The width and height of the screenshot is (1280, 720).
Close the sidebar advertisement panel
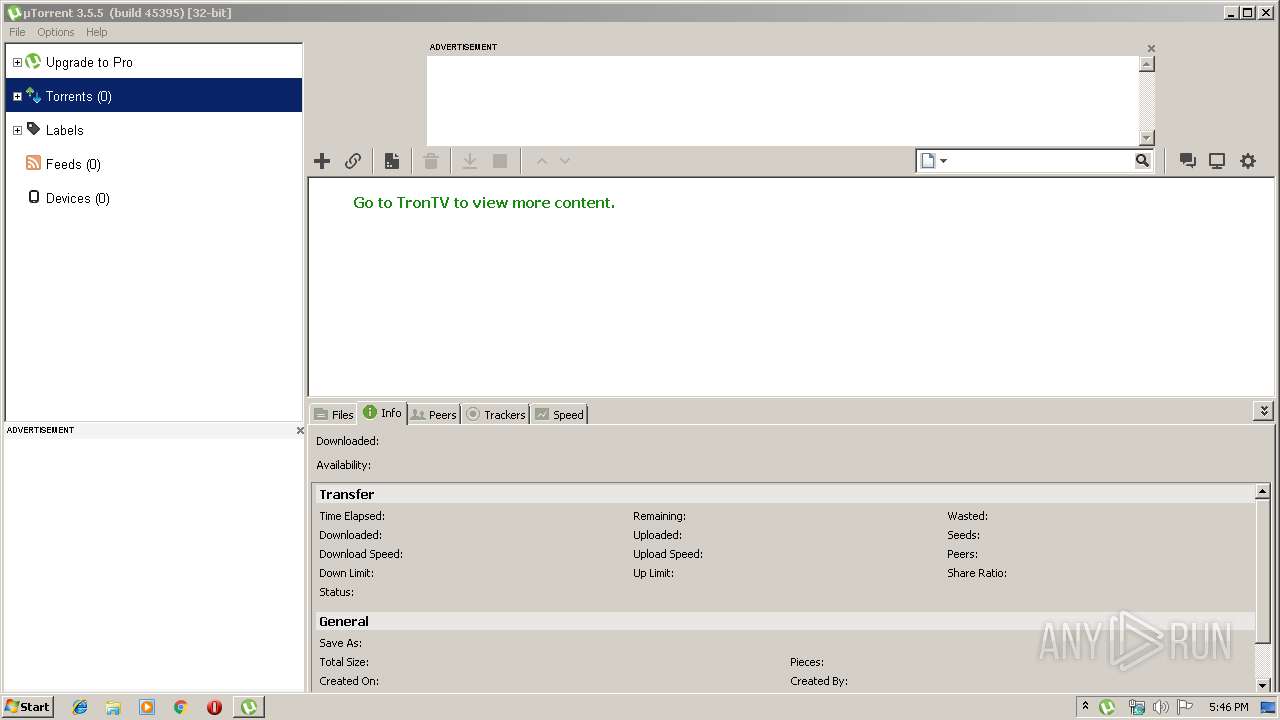point(300,430)
